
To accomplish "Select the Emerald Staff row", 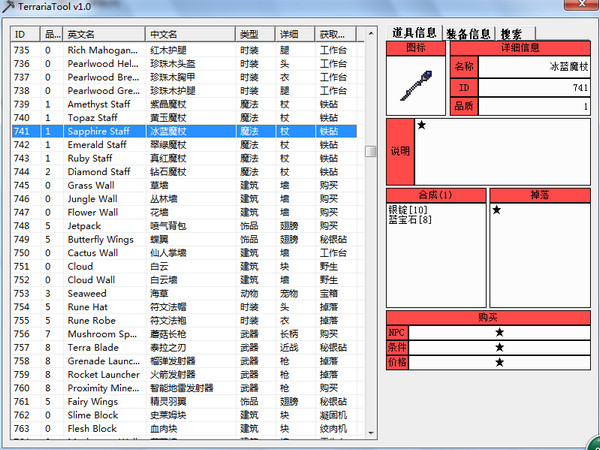I will [184, 145].
